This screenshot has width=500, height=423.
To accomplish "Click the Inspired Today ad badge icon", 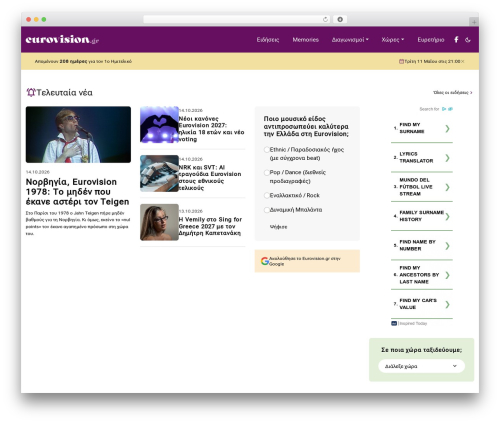I will click(x=394, y=323).
